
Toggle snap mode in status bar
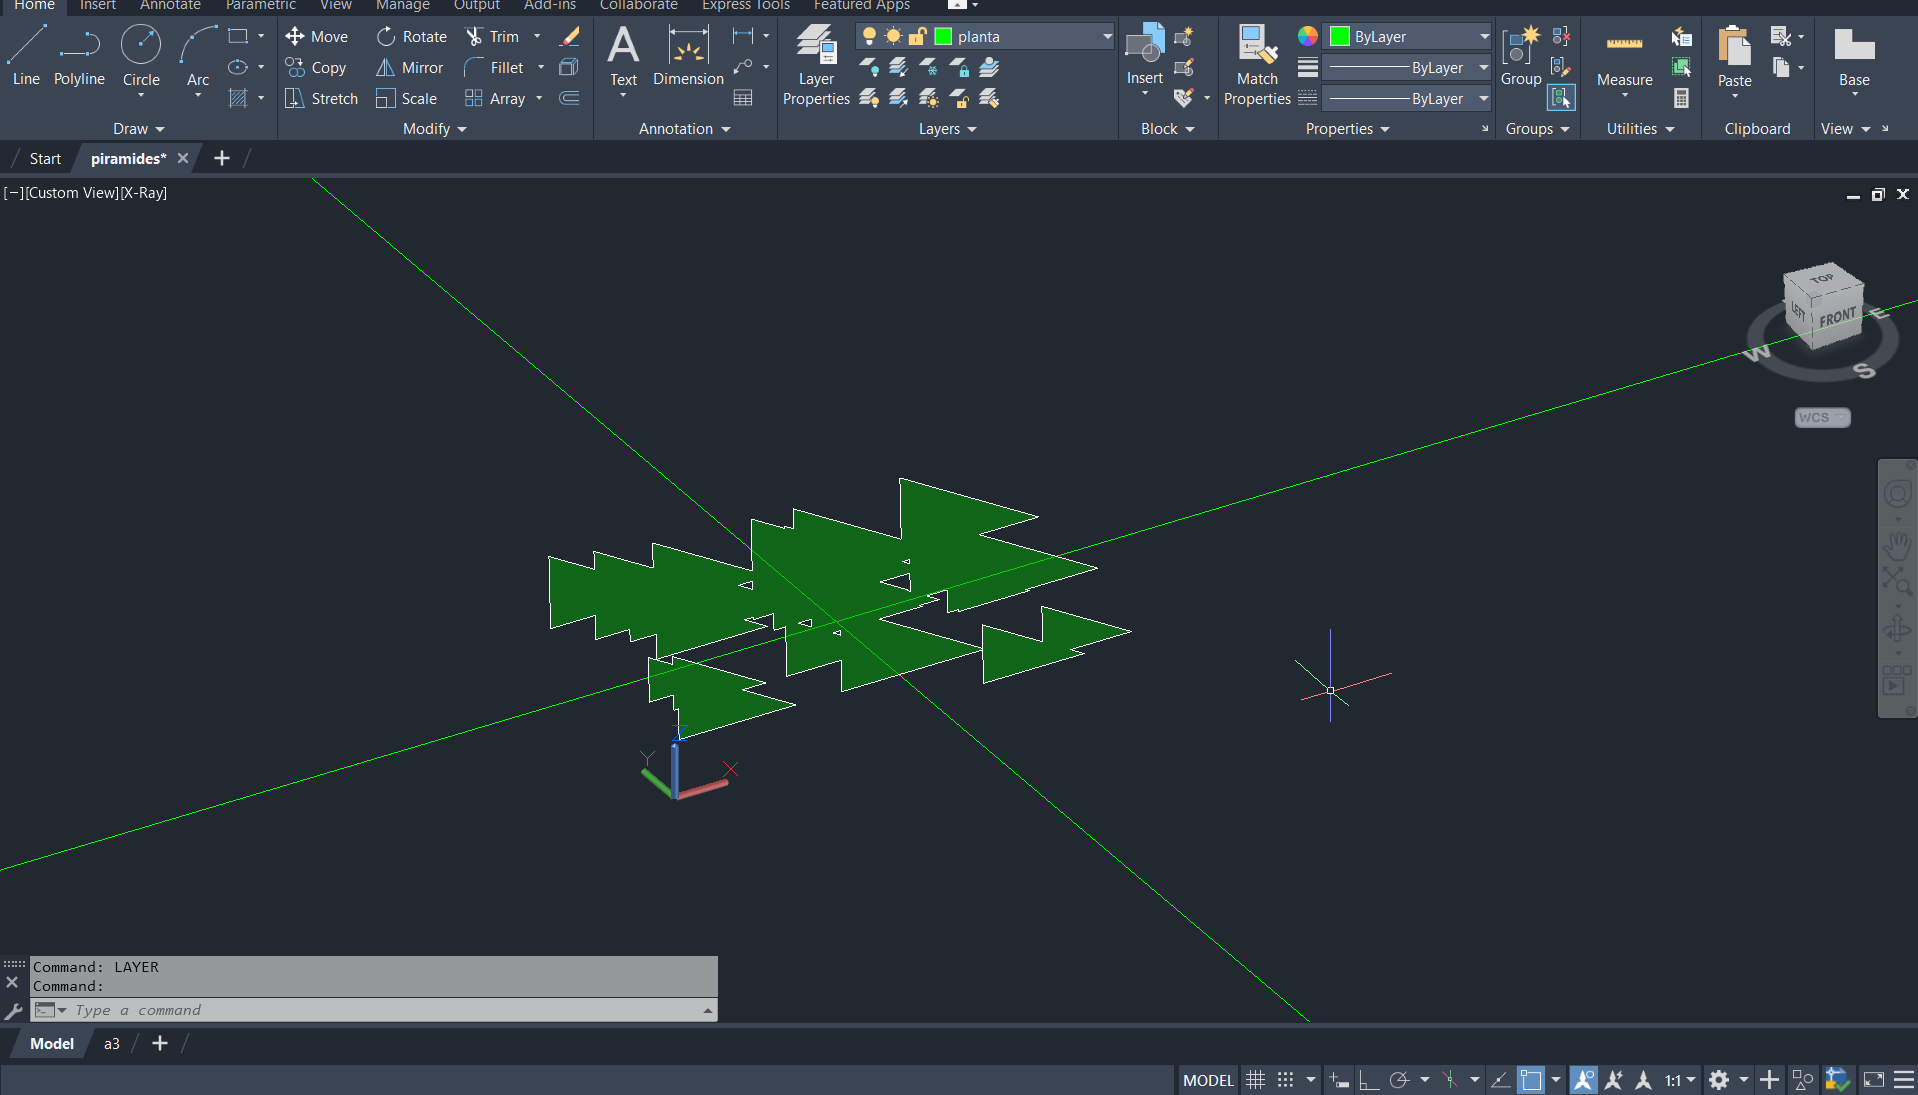click(x=1286, y=1080)
